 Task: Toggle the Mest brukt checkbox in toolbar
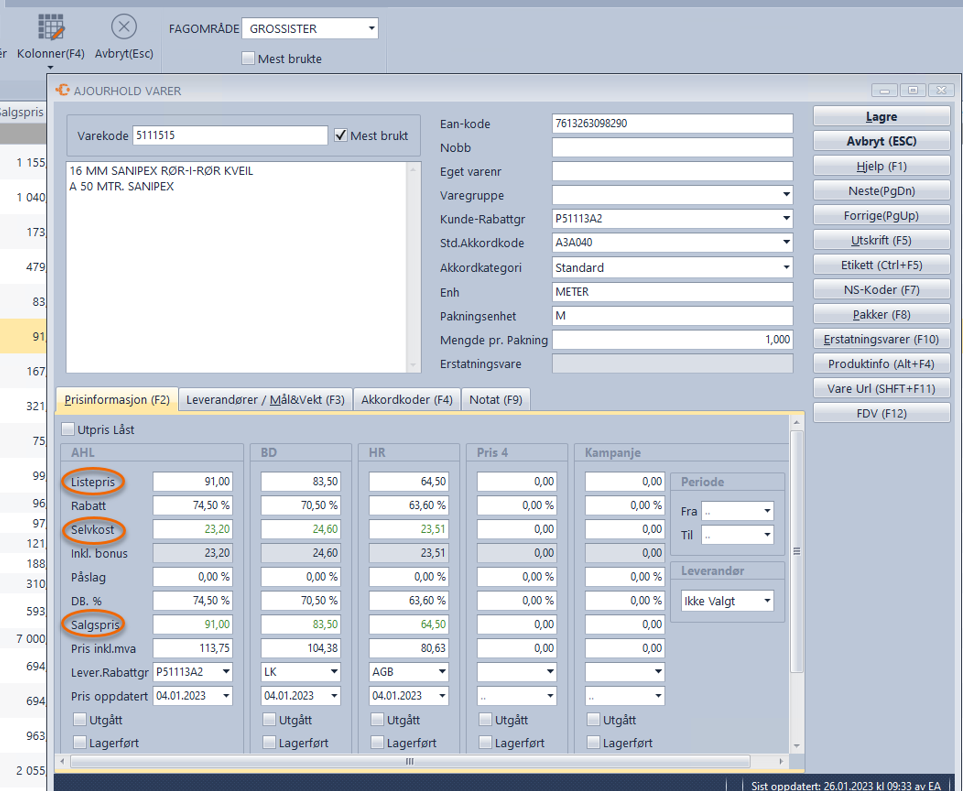249,59
